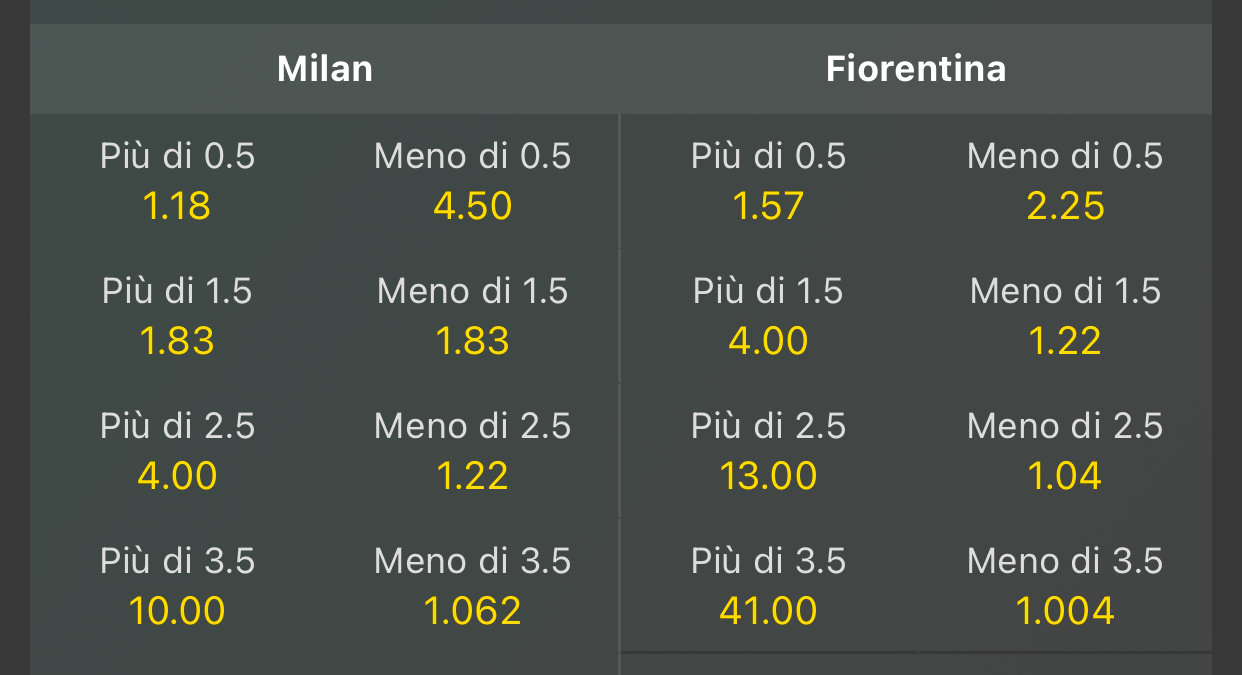Select Milan Meno di 0.5 at 4.50
The height and width of the screenshot is (675, 1242).
[472, 182]
